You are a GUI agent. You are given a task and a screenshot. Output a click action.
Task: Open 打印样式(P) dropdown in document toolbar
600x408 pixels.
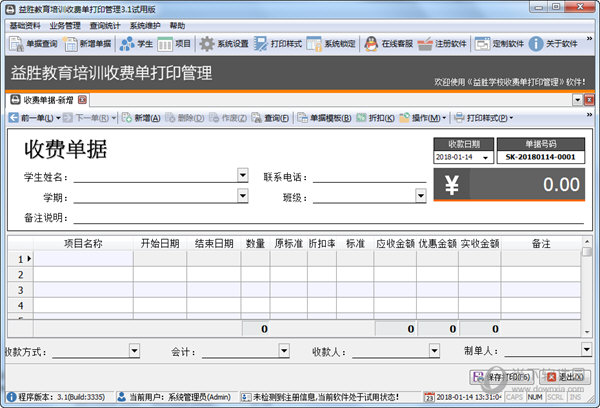(484, 118)
